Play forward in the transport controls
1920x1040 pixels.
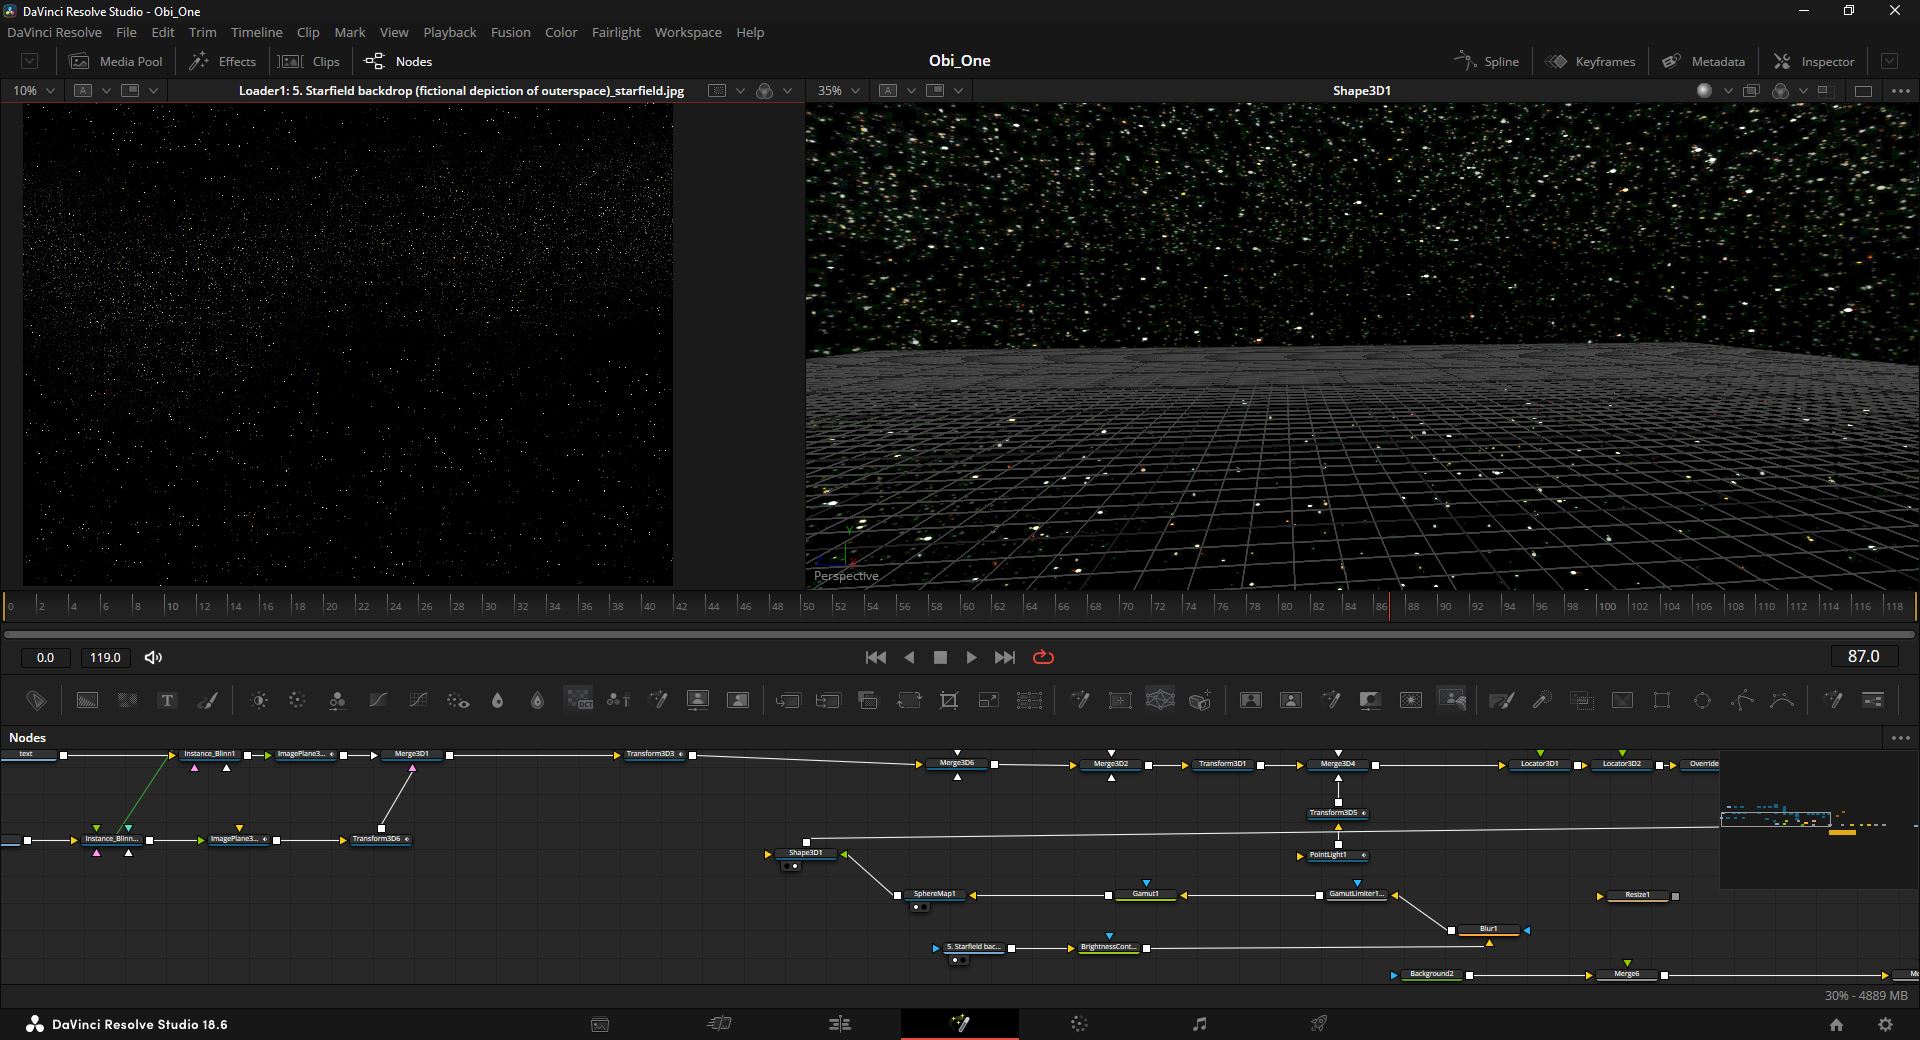971,657
